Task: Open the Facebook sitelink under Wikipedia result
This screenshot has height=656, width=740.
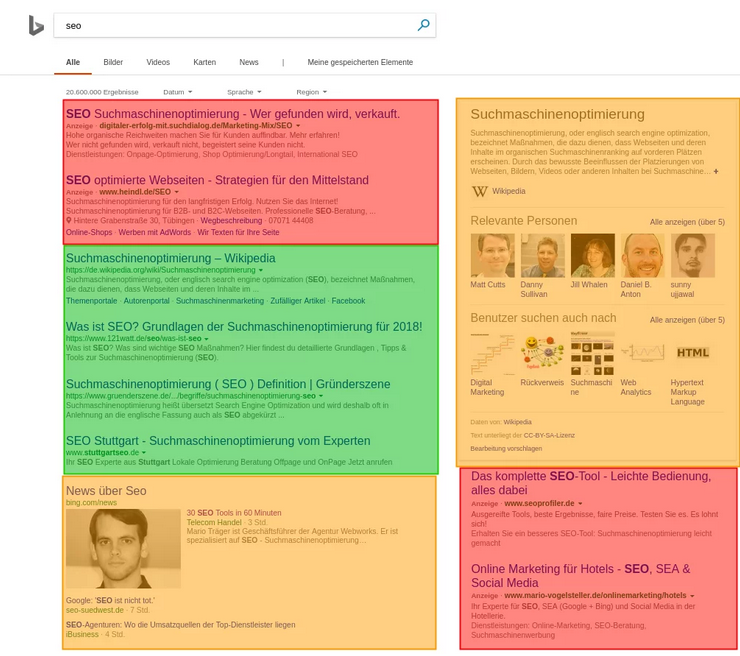Action: [x=348, y=301]
